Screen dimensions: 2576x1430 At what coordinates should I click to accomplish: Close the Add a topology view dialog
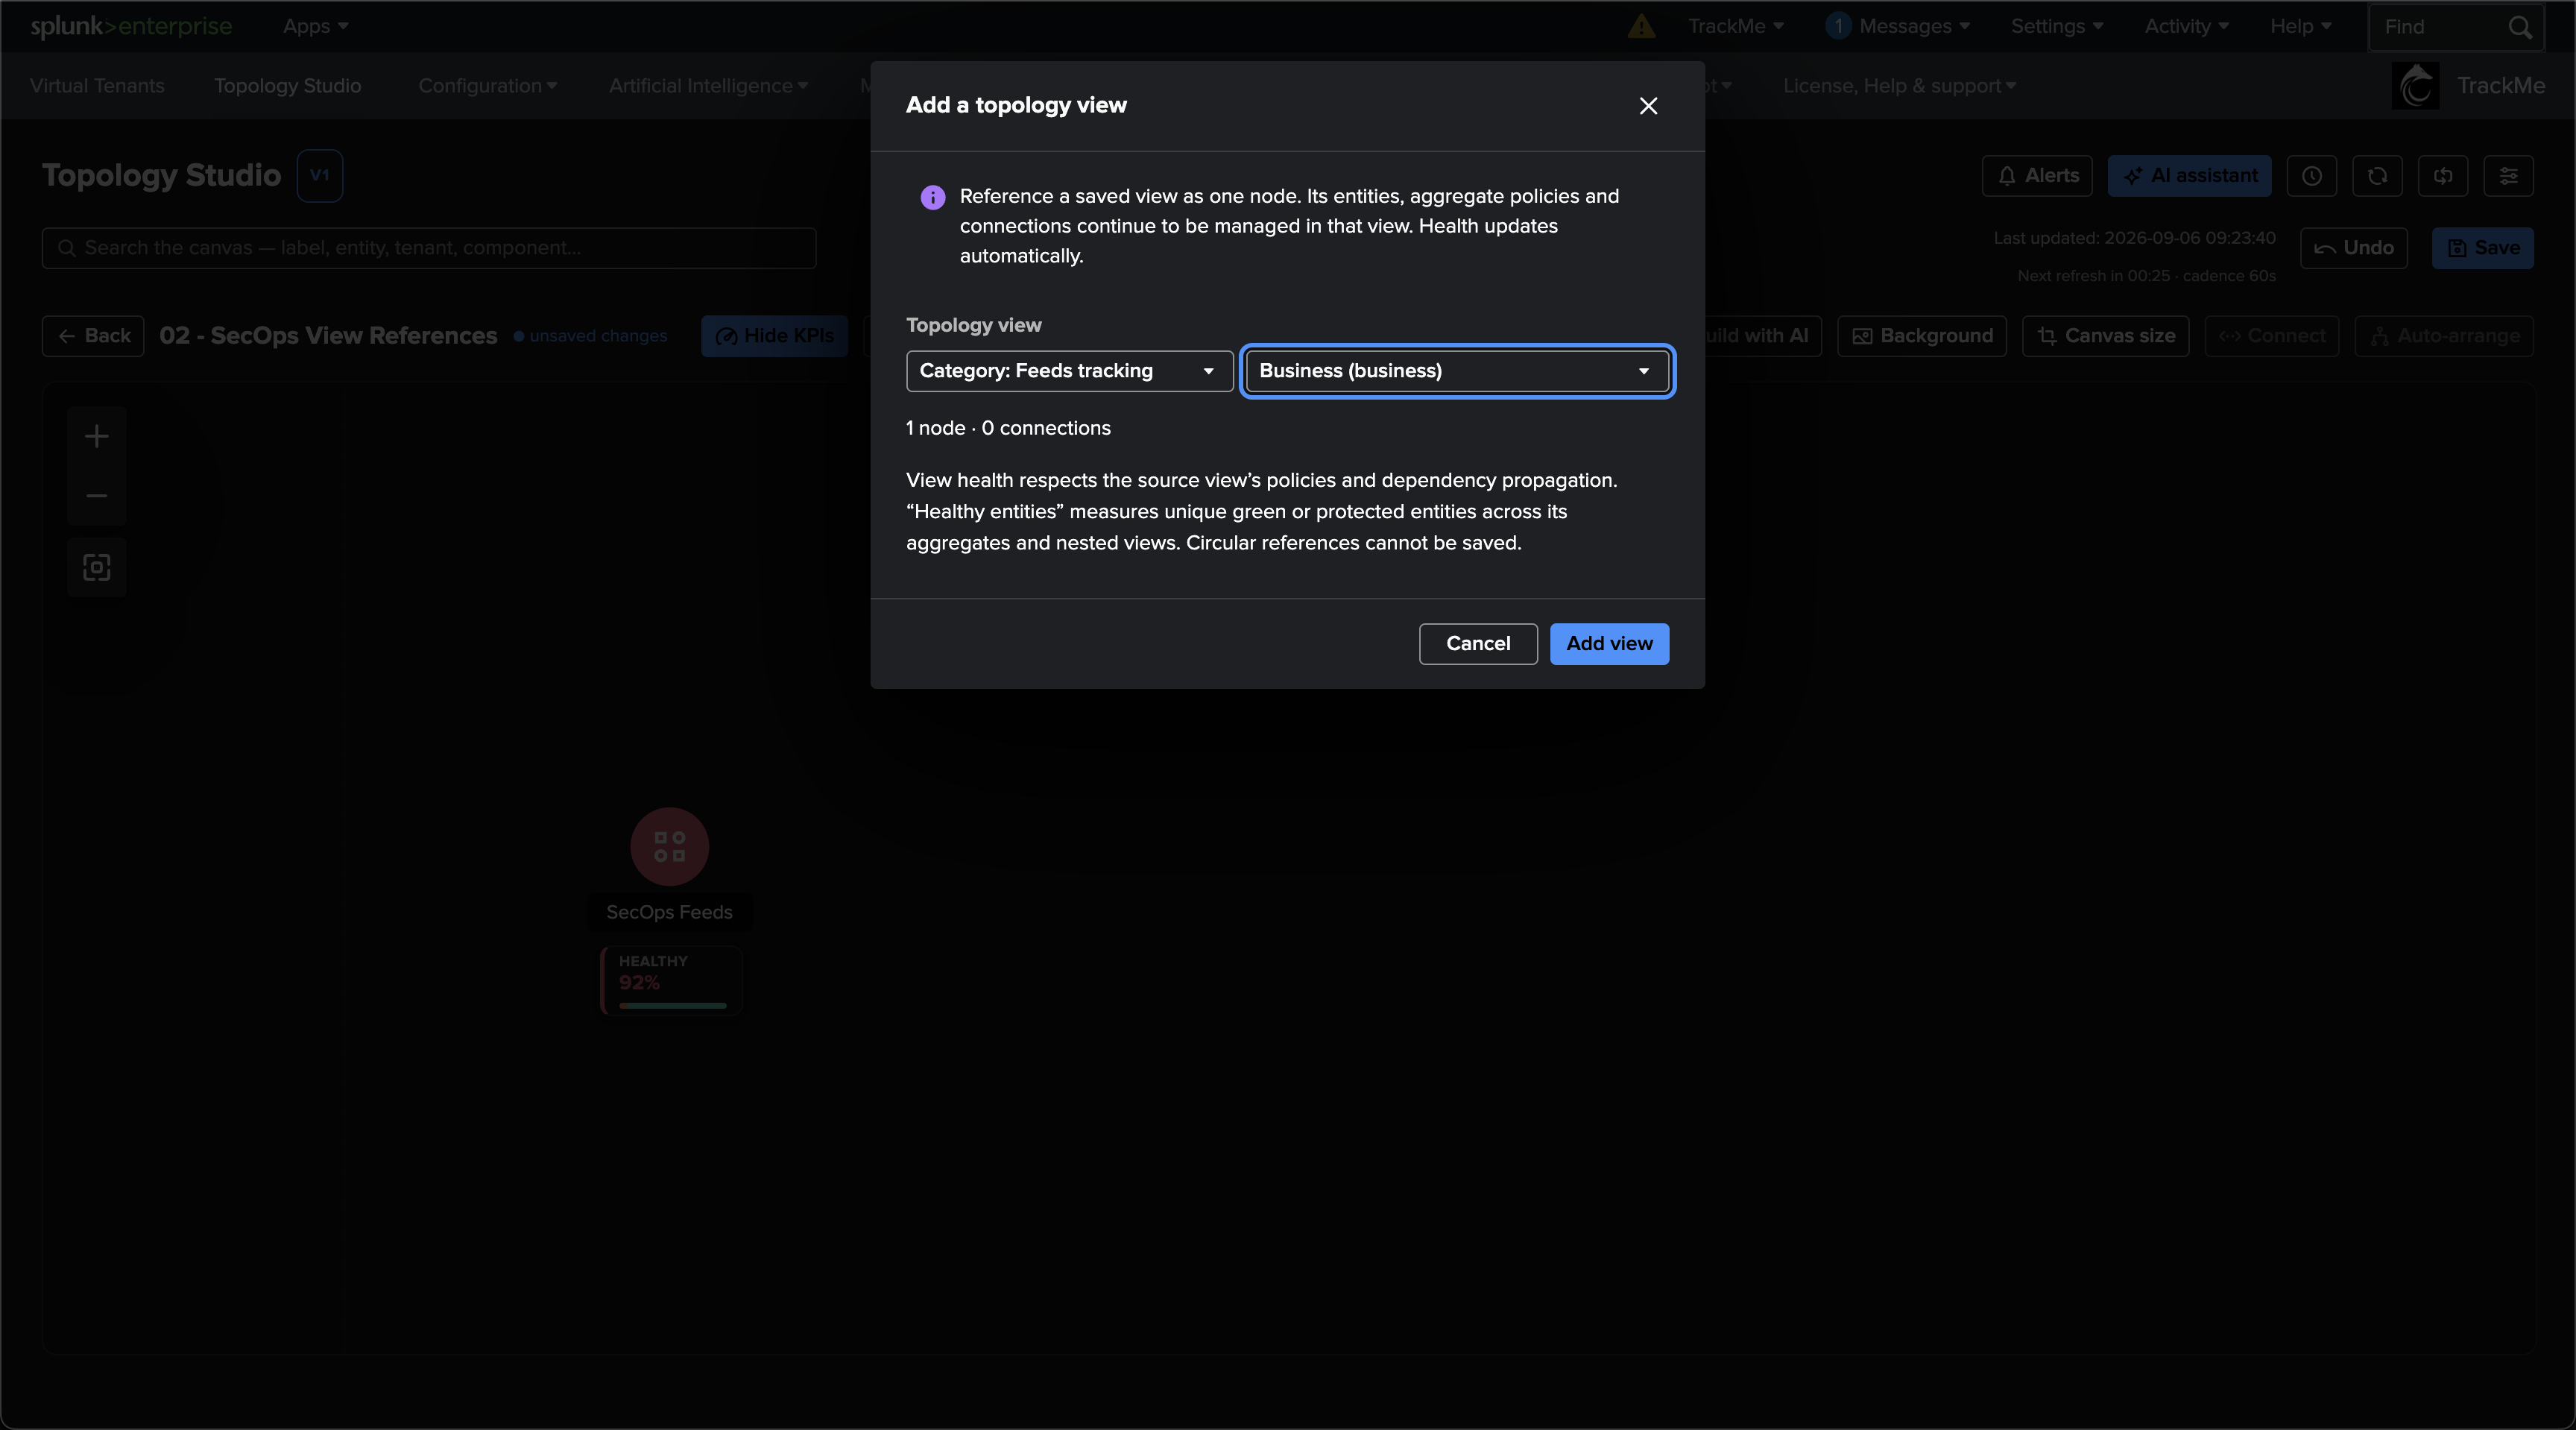(1648, 106)
